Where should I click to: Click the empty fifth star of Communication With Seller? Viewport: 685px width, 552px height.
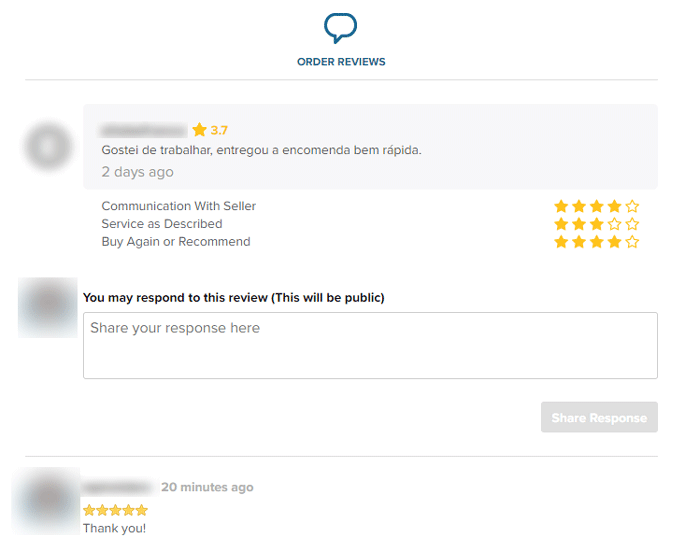tap(632, 206)
